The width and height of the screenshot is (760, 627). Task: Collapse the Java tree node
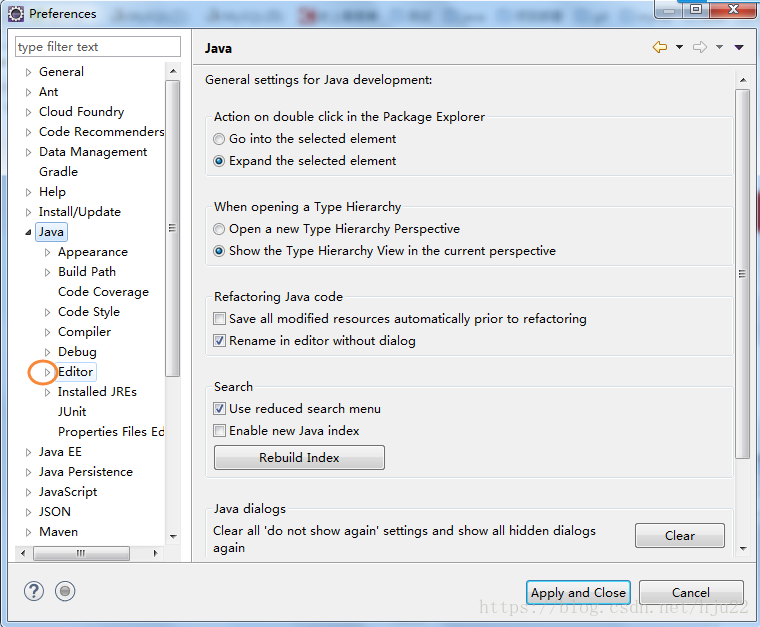click(28, 232)
